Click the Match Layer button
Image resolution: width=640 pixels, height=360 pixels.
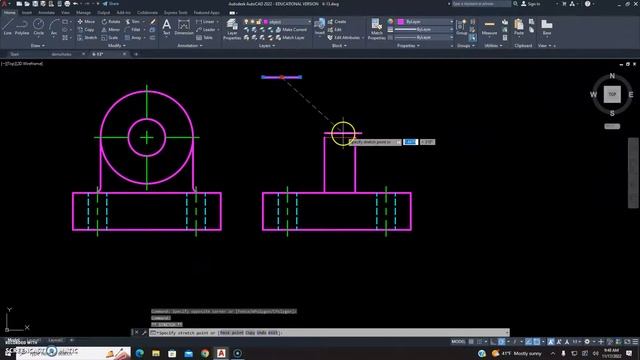point(290,38)
